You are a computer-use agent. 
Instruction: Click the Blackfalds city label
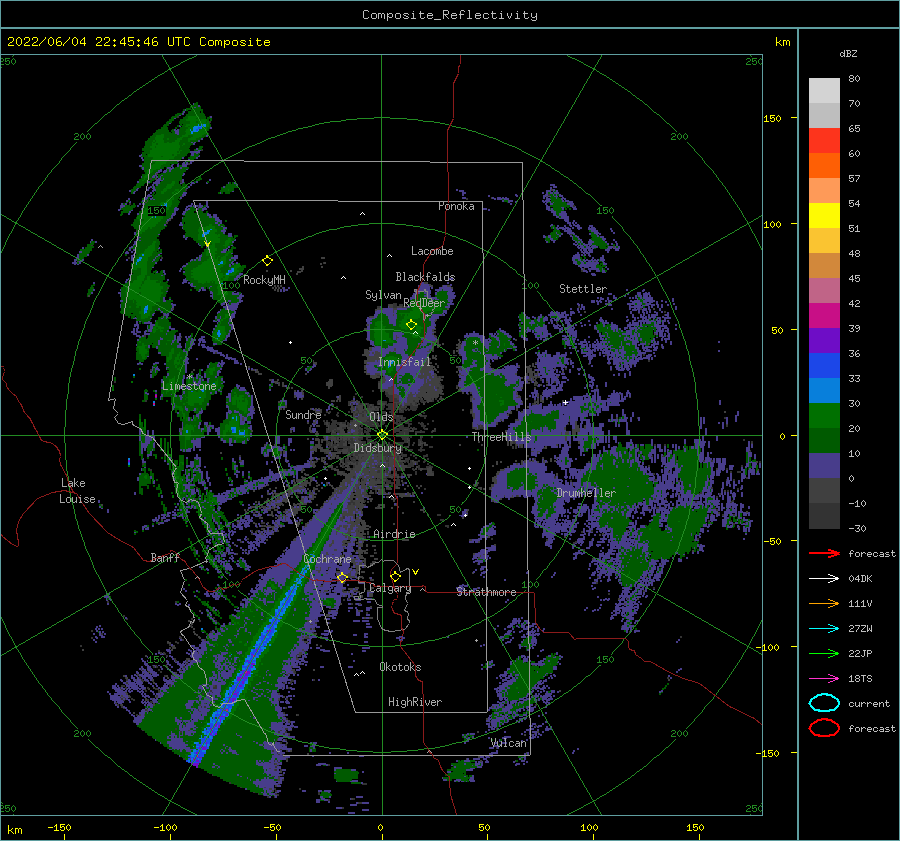pos(425,277)
